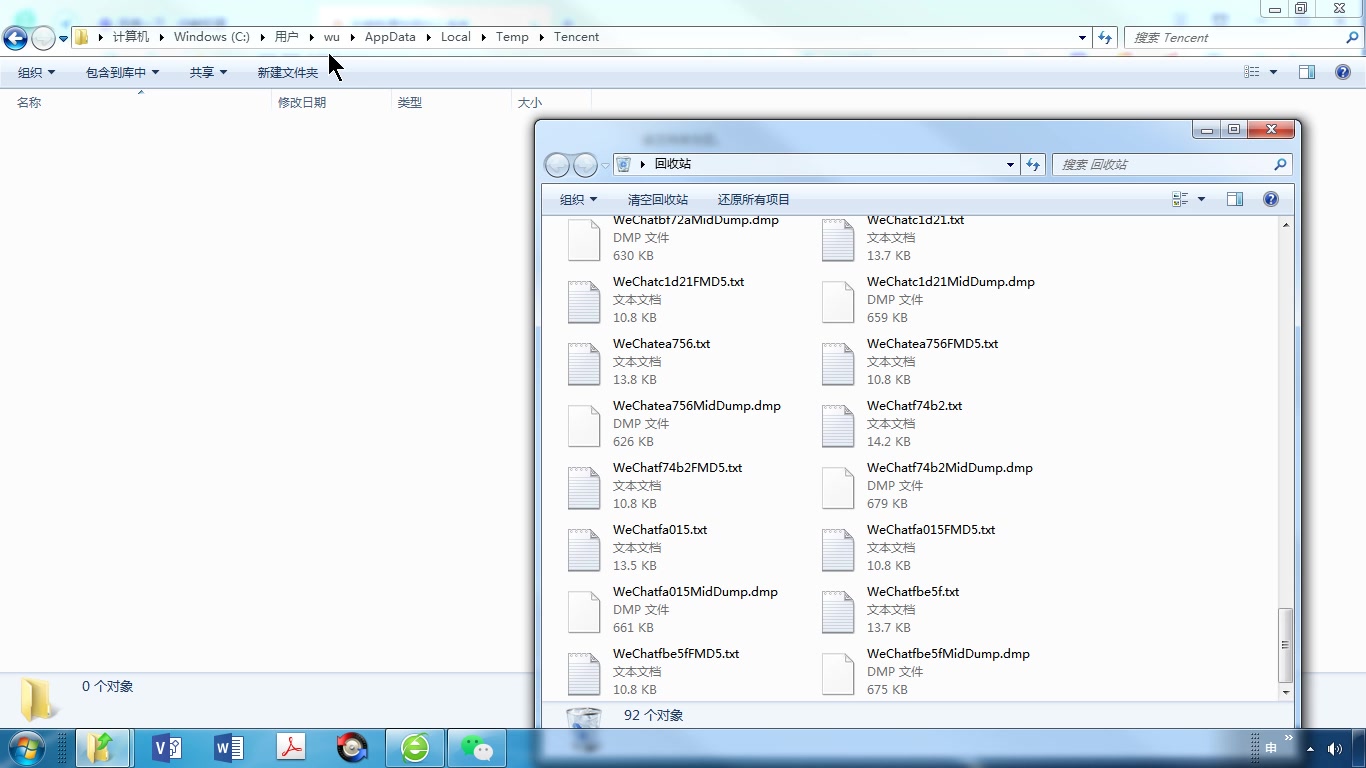Click the Recycle Bin window's Back arrow
This screenshot has width=1366, height=768.
click(557, 165)
